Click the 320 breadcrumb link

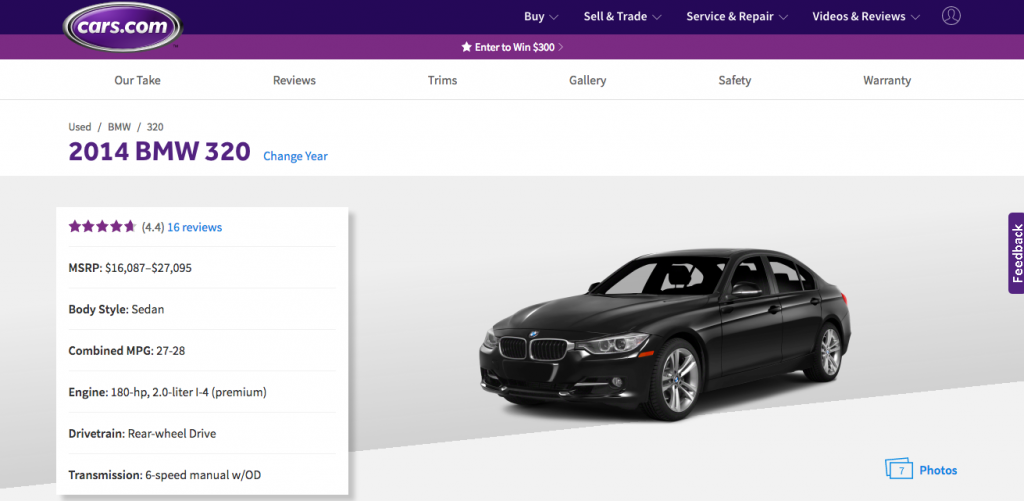tap(155, 127)
